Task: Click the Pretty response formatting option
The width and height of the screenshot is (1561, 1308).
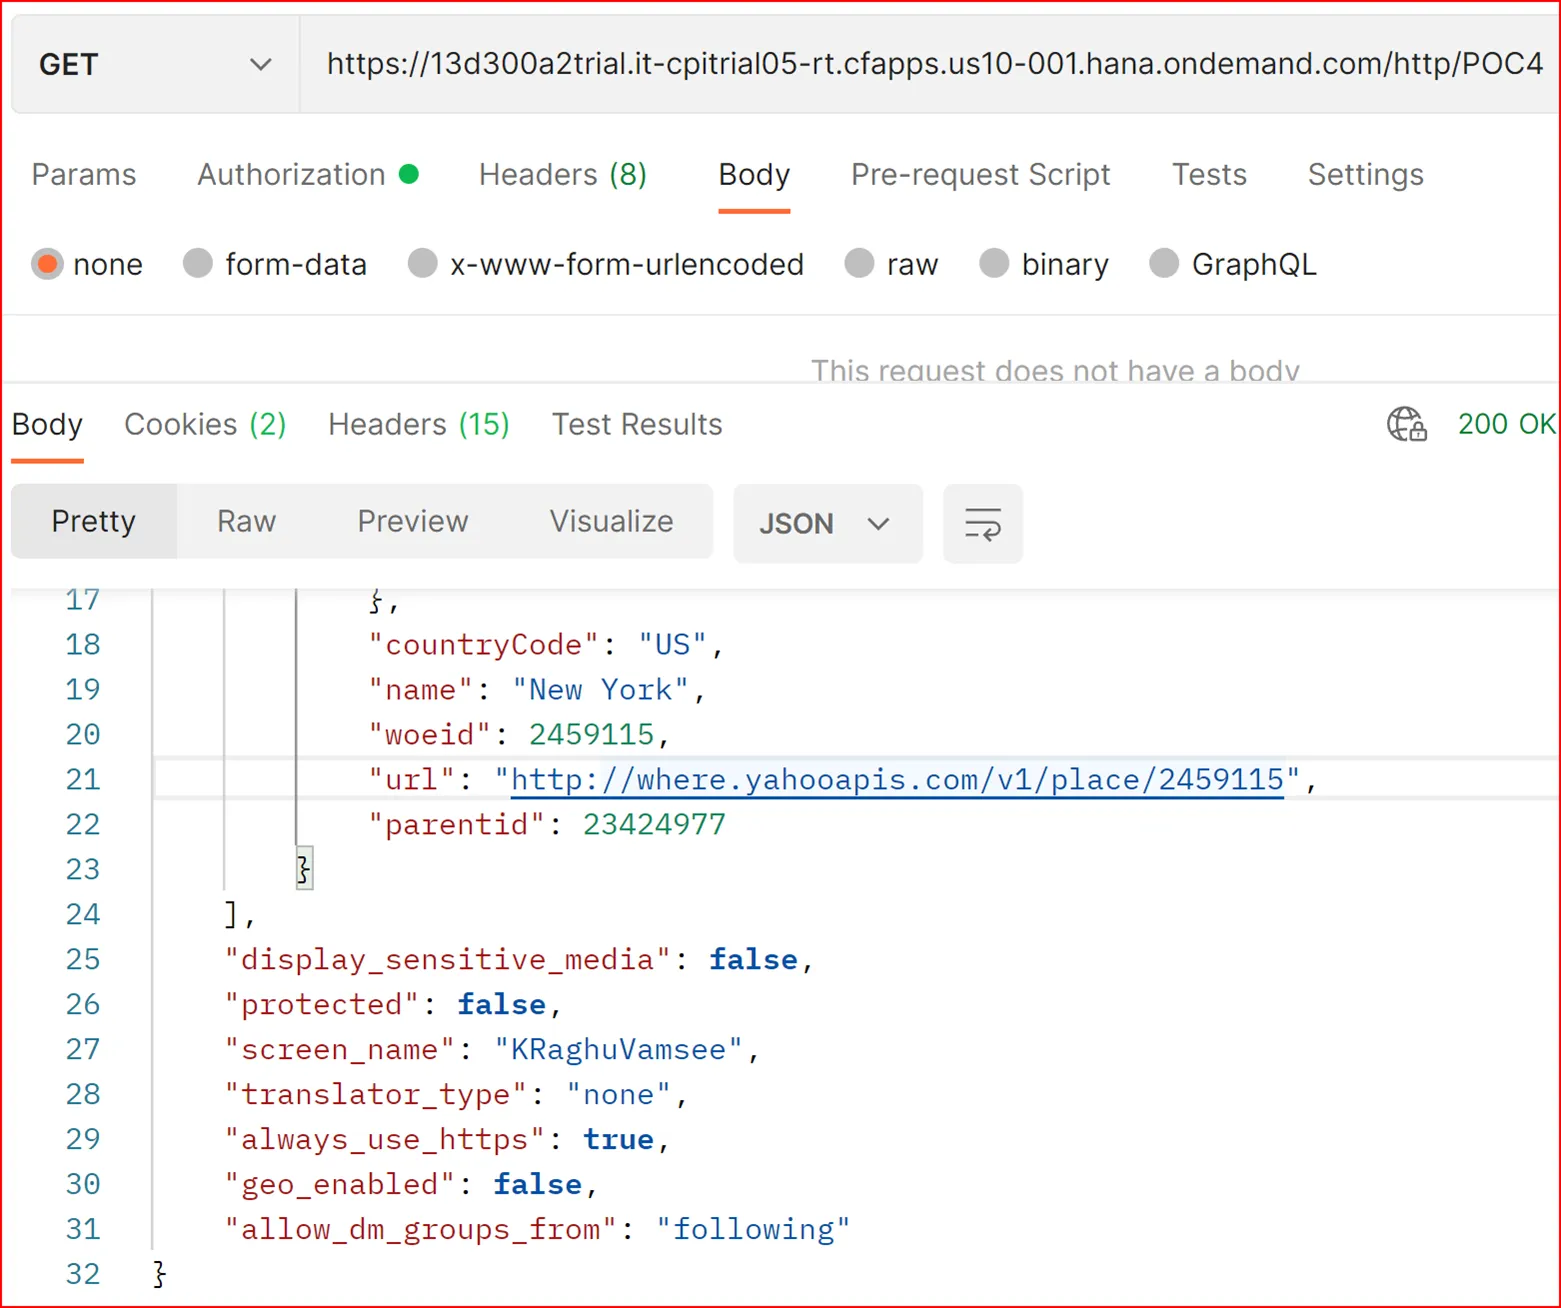Action: pos(93,521)
